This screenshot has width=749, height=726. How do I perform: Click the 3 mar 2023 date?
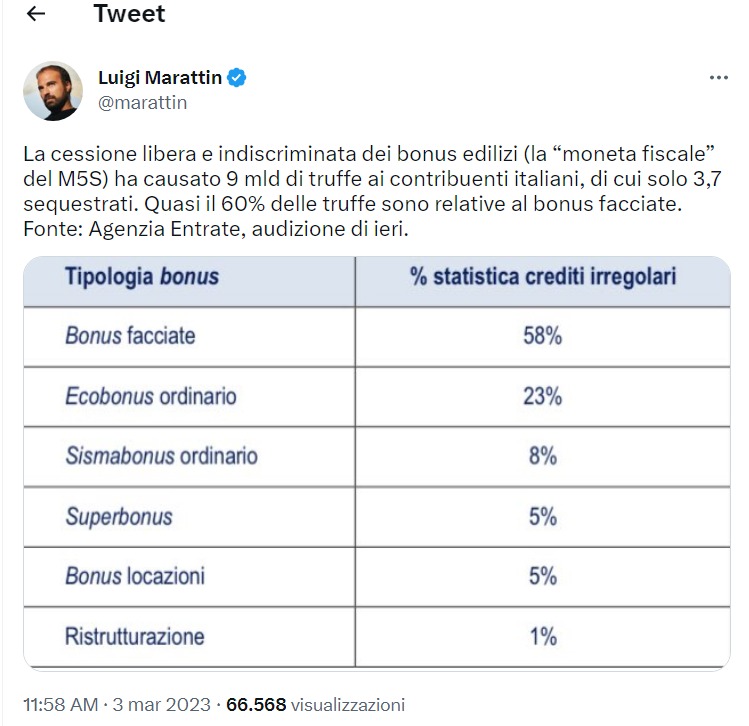161,705
